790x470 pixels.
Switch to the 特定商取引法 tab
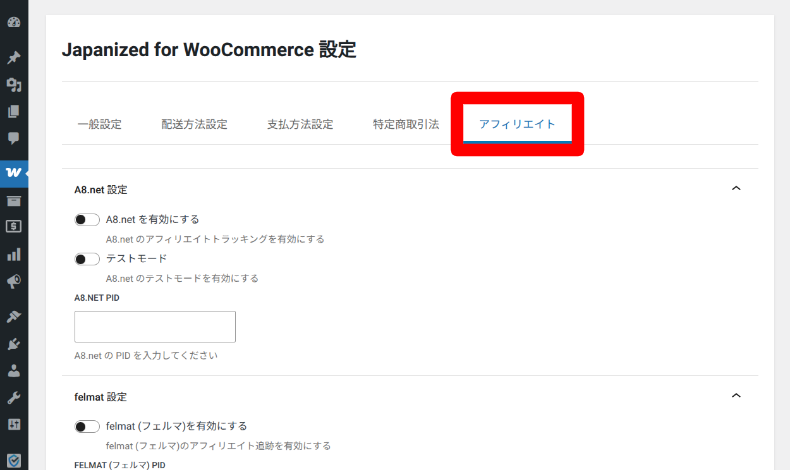tap(406, 124)
